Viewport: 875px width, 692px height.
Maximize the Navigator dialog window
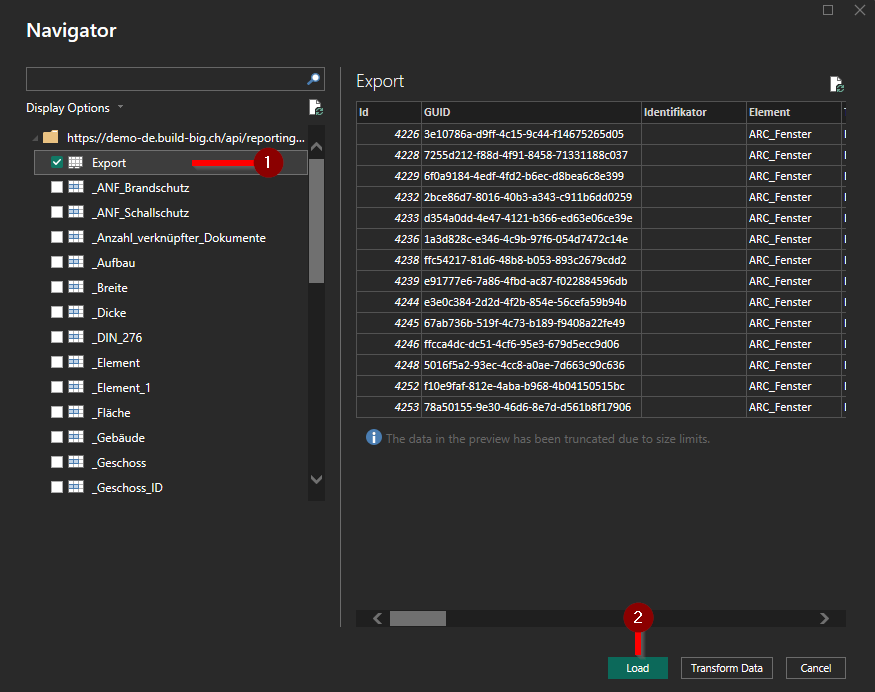[x=828, y=10]
